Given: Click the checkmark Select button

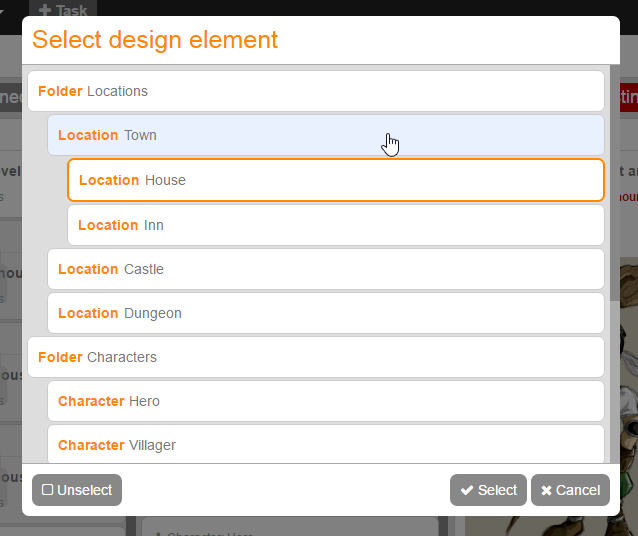Looking at the screenshot, I should click(488, 490).
